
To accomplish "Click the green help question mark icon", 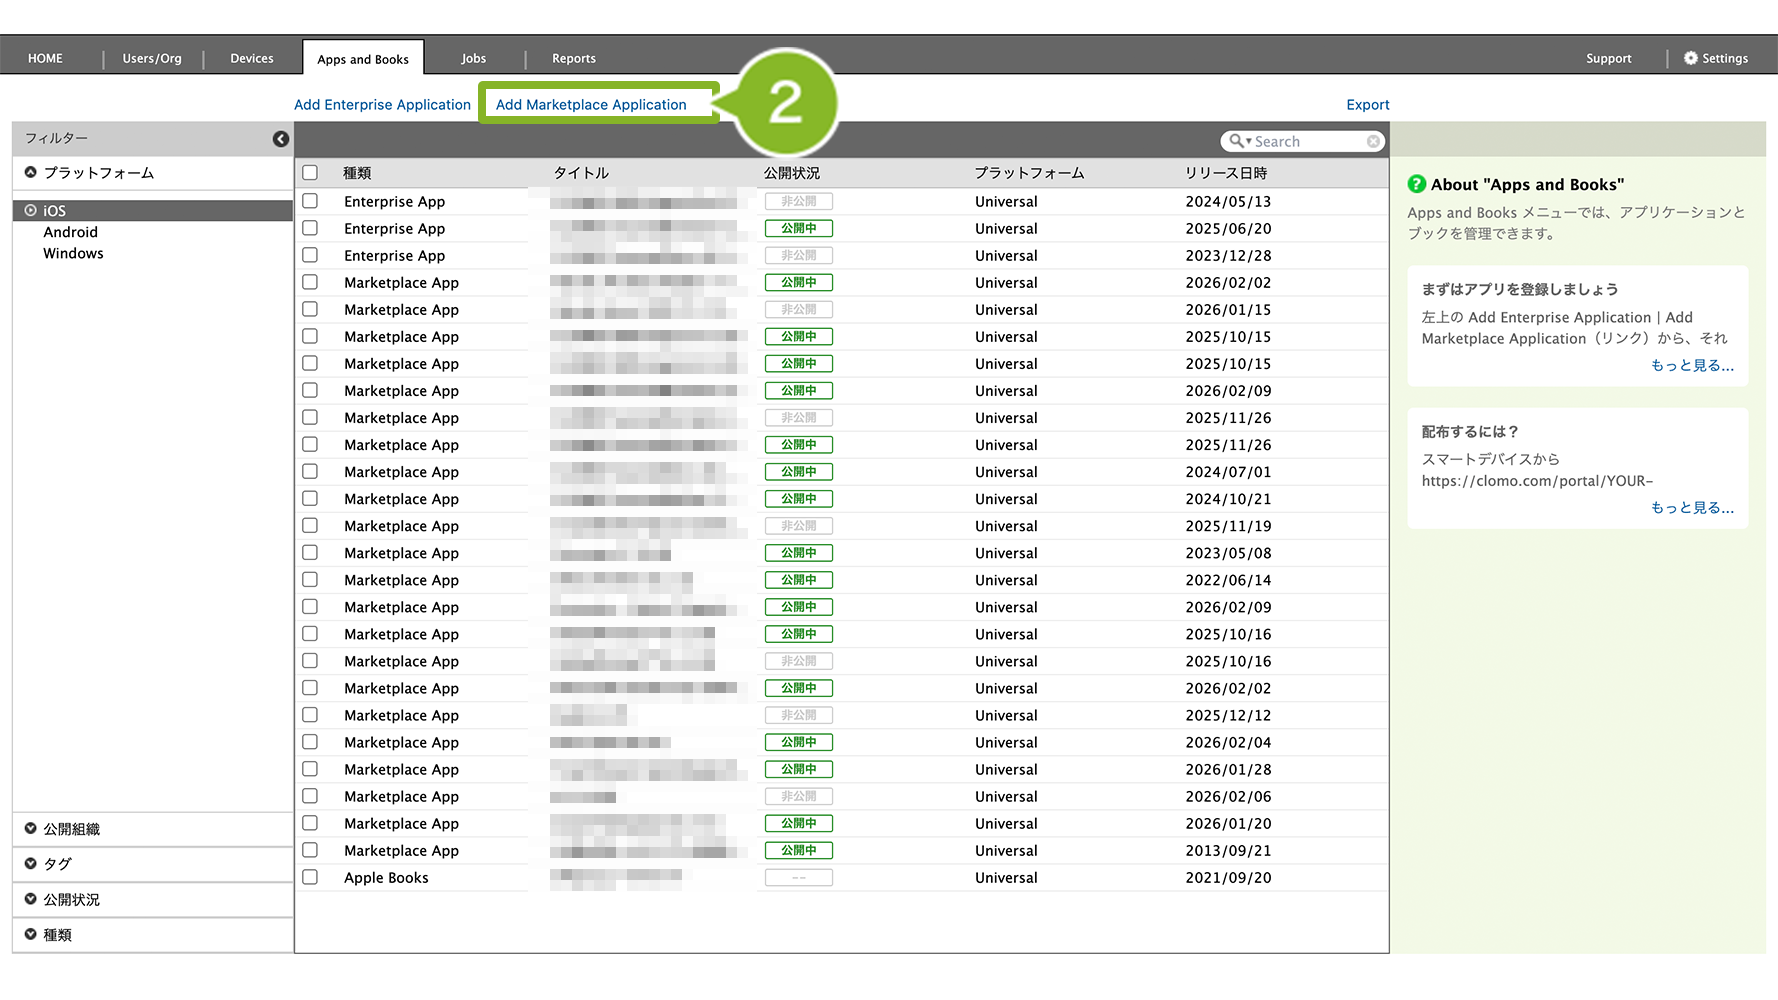I will click(x=1416, y=184).
